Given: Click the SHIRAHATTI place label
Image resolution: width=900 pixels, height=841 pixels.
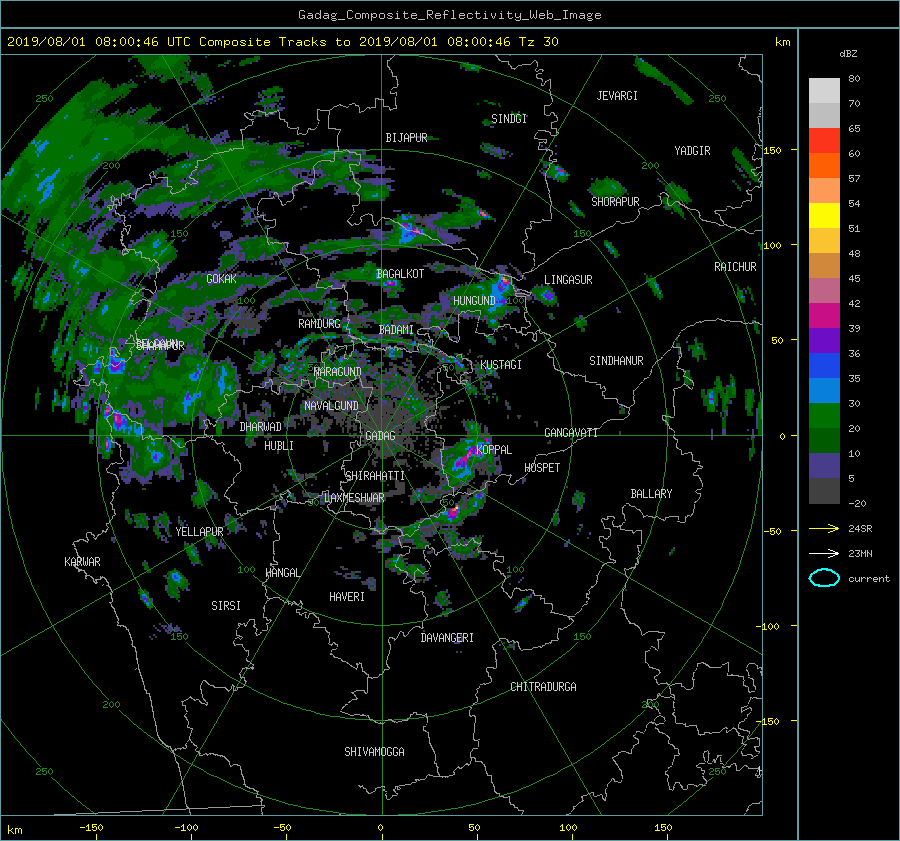Looking at the screenshot, I should pos(375,476).
